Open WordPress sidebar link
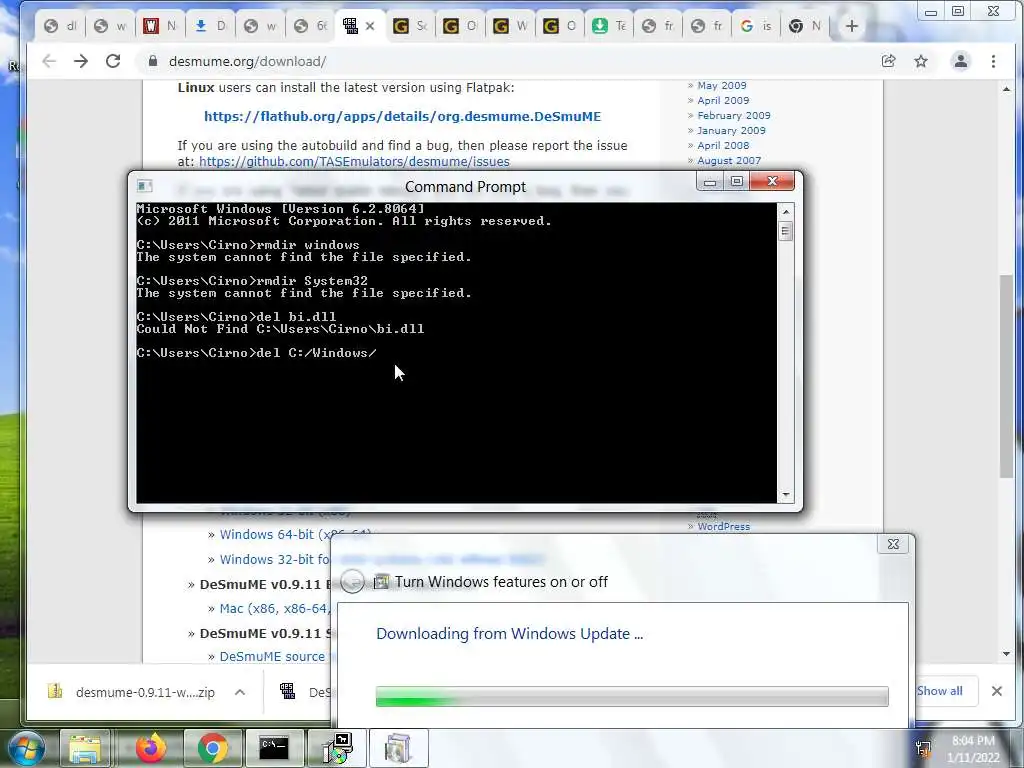Screen dimensions: 1024x768 pos(724,526)
